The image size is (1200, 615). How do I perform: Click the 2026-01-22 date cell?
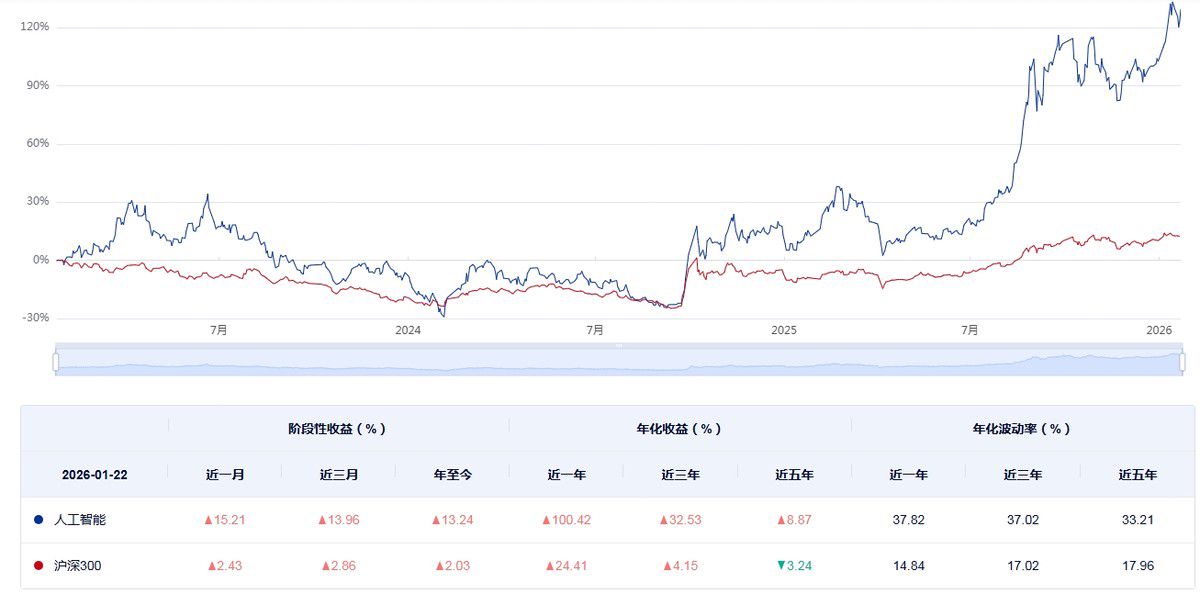[x=94, y=474]
